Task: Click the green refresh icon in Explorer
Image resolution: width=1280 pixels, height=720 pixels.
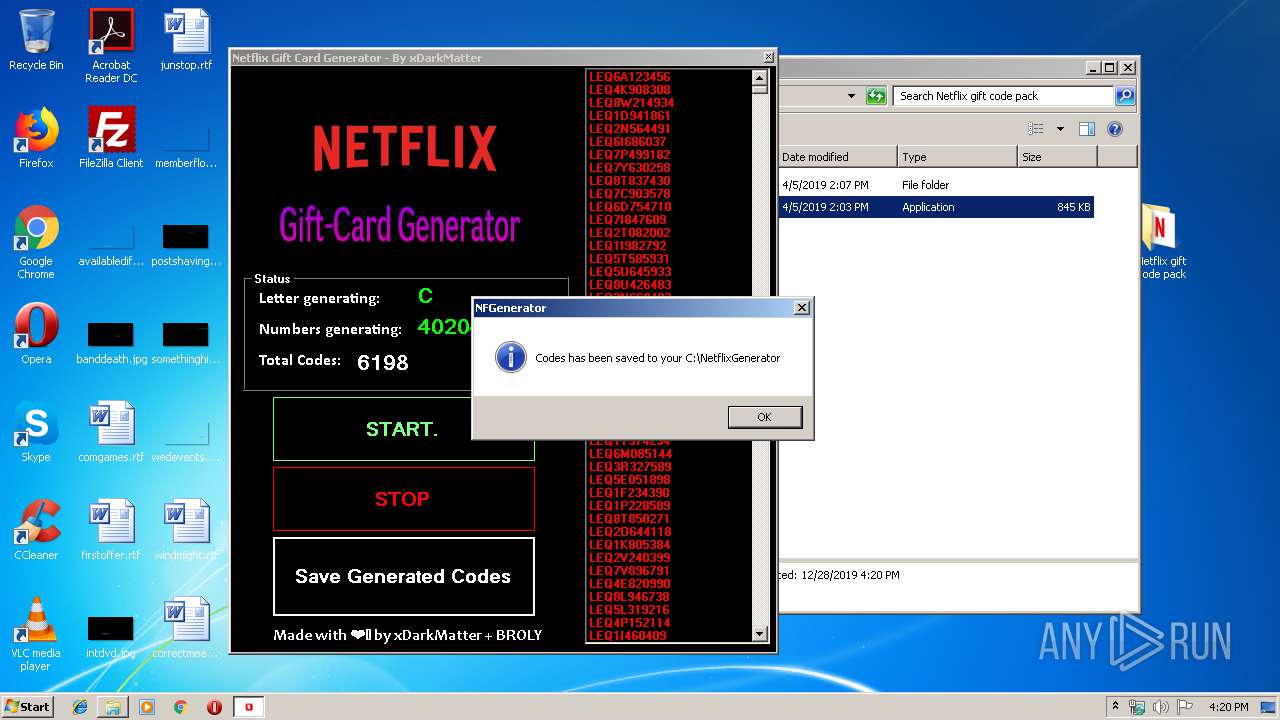Action: (x=876, y=96)
